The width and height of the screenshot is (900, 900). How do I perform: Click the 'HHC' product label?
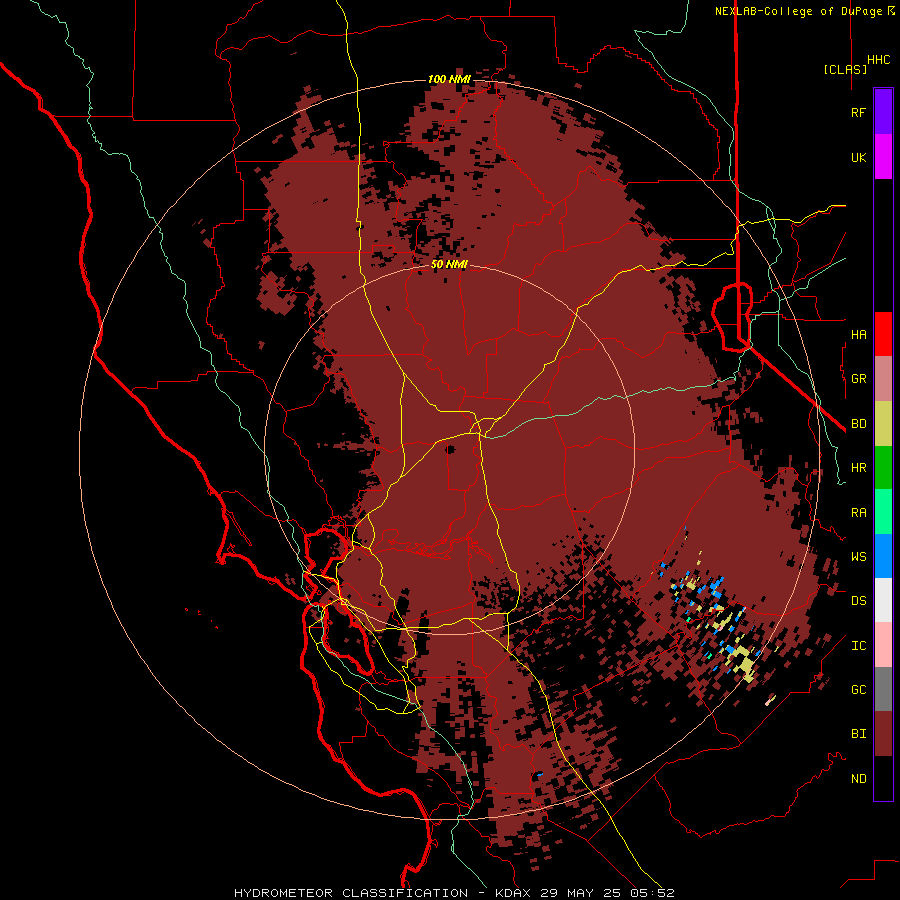(879, 60)
